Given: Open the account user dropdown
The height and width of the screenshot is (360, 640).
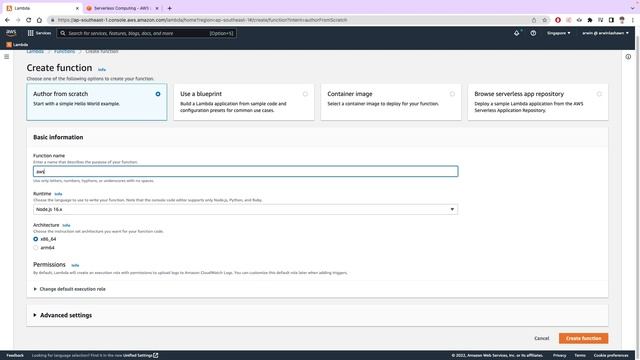Looking at the screenshot, I should point(605,33).
